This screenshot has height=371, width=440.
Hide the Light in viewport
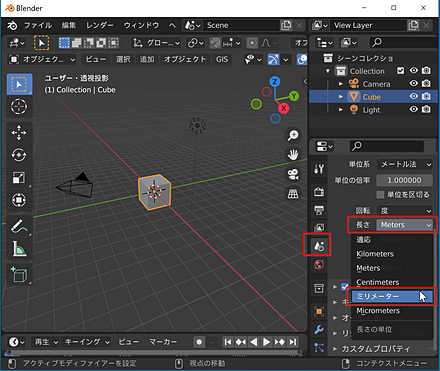413,109
